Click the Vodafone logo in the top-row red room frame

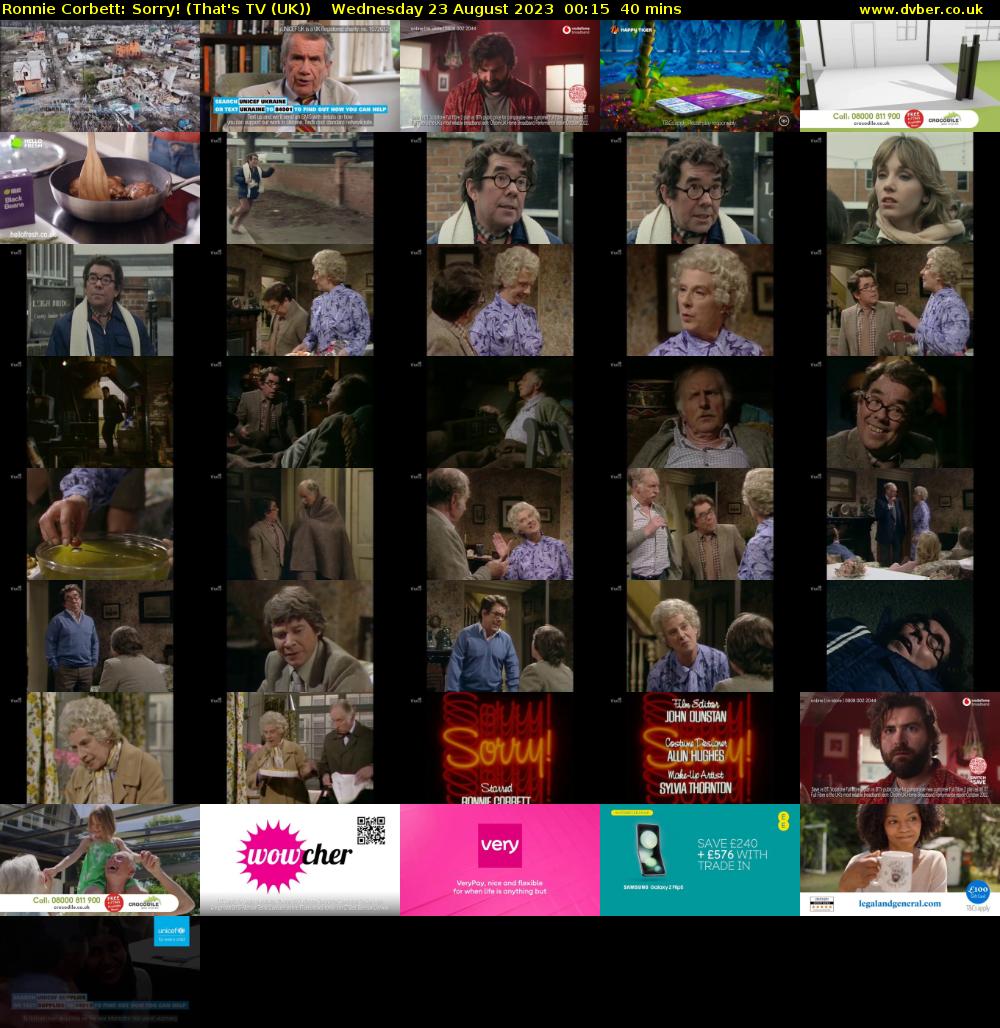click(x=576, y=30)
